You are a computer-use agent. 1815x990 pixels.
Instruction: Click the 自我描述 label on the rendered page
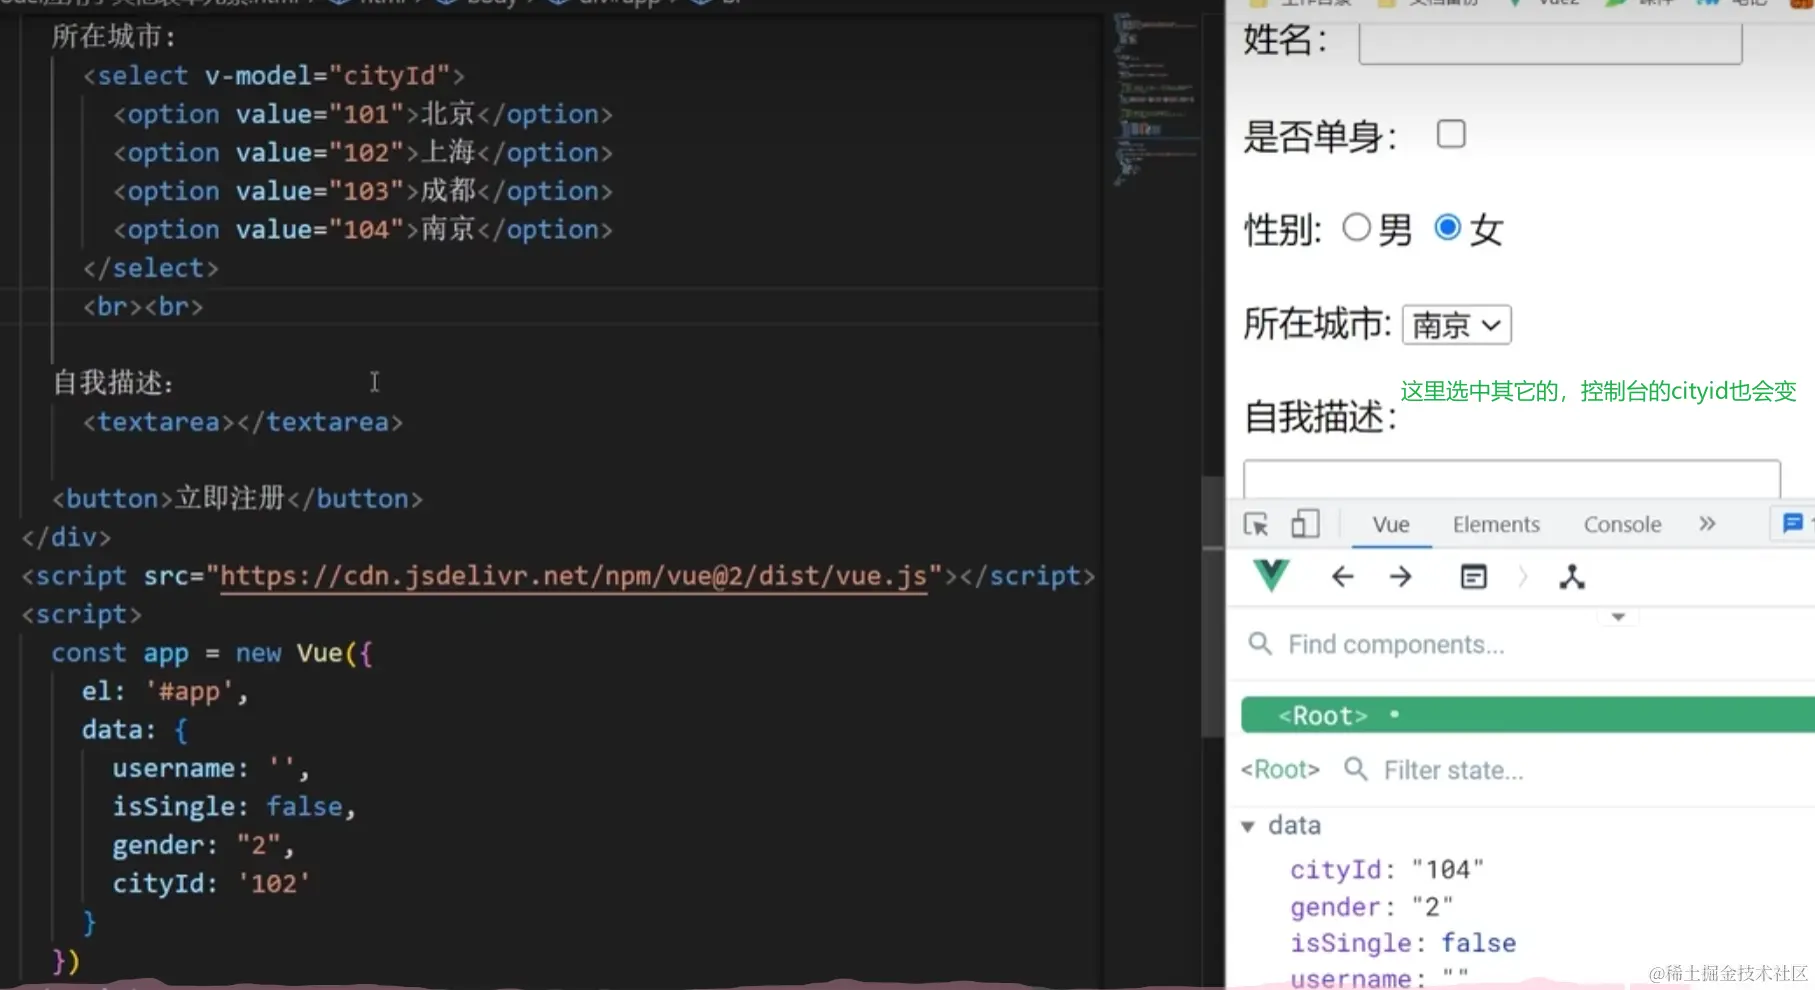pyautogui.click(x=1320, y=417)
